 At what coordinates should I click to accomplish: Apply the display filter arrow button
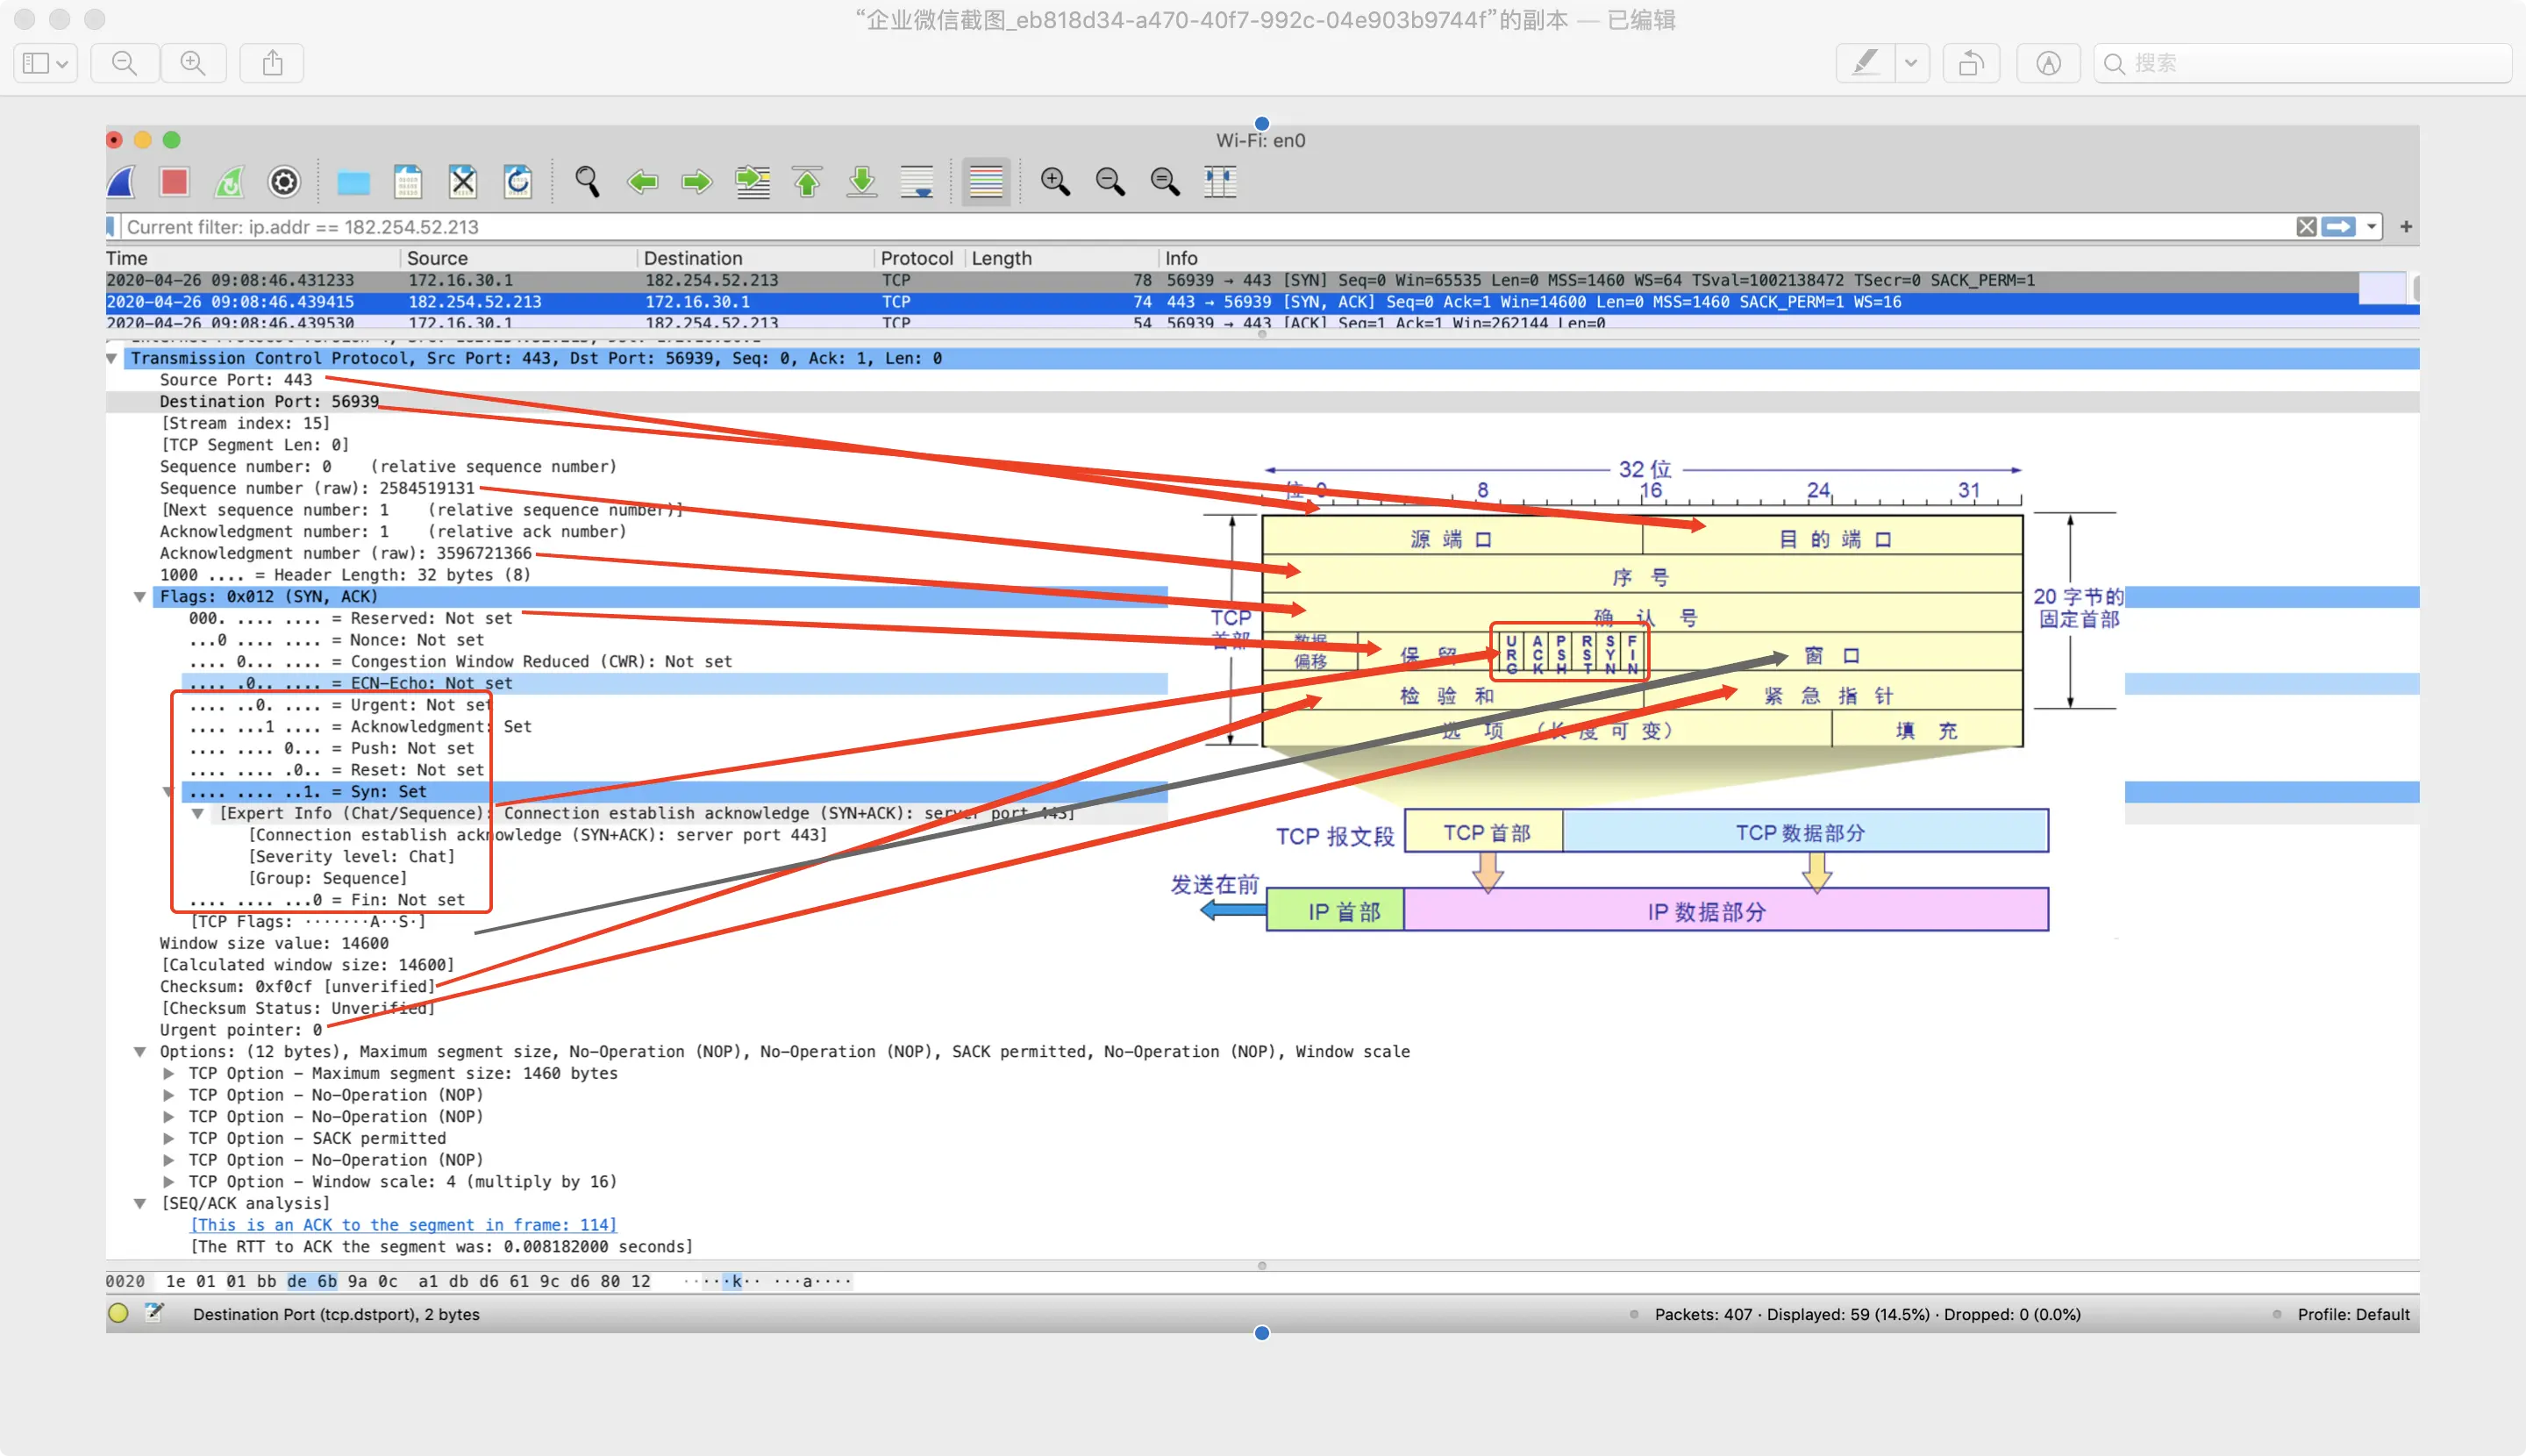(2338, 227)
